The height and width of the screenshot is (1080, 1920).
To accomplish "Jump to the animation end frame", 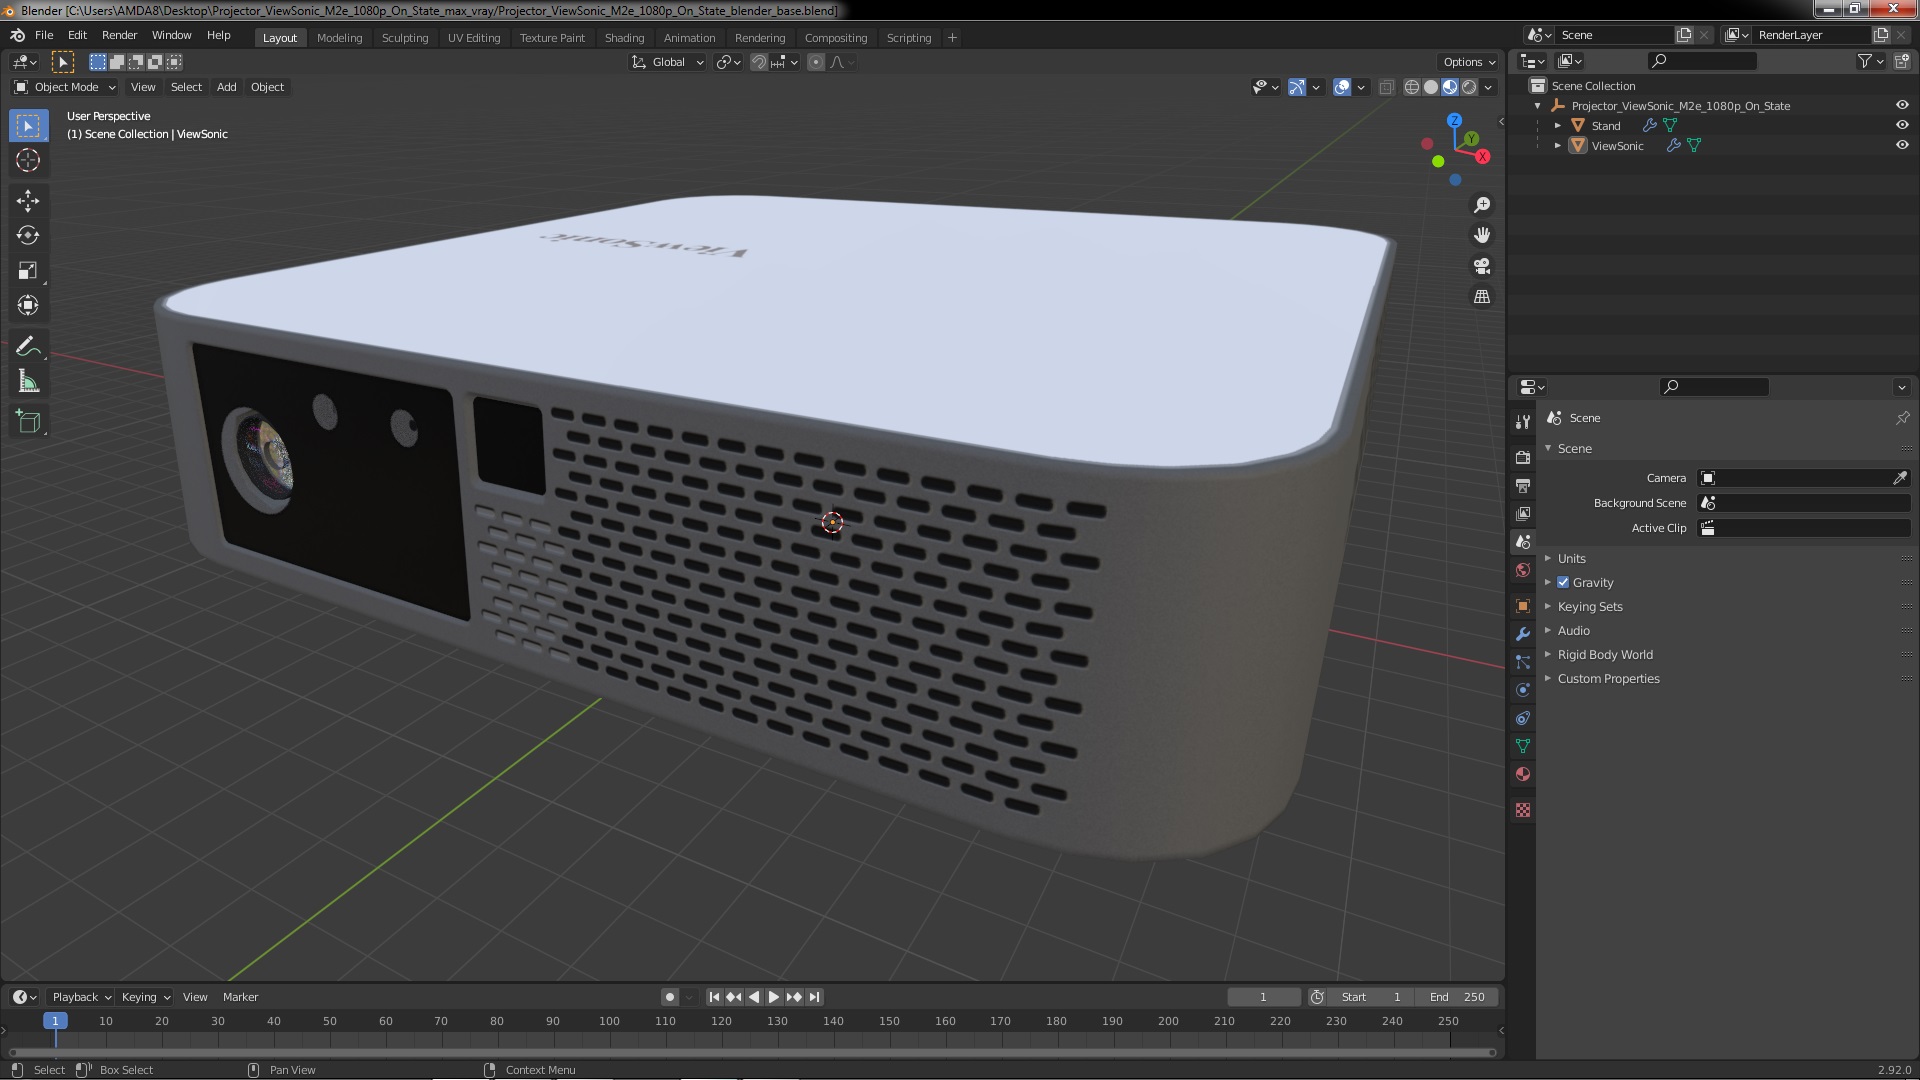I will pos(815,997).
